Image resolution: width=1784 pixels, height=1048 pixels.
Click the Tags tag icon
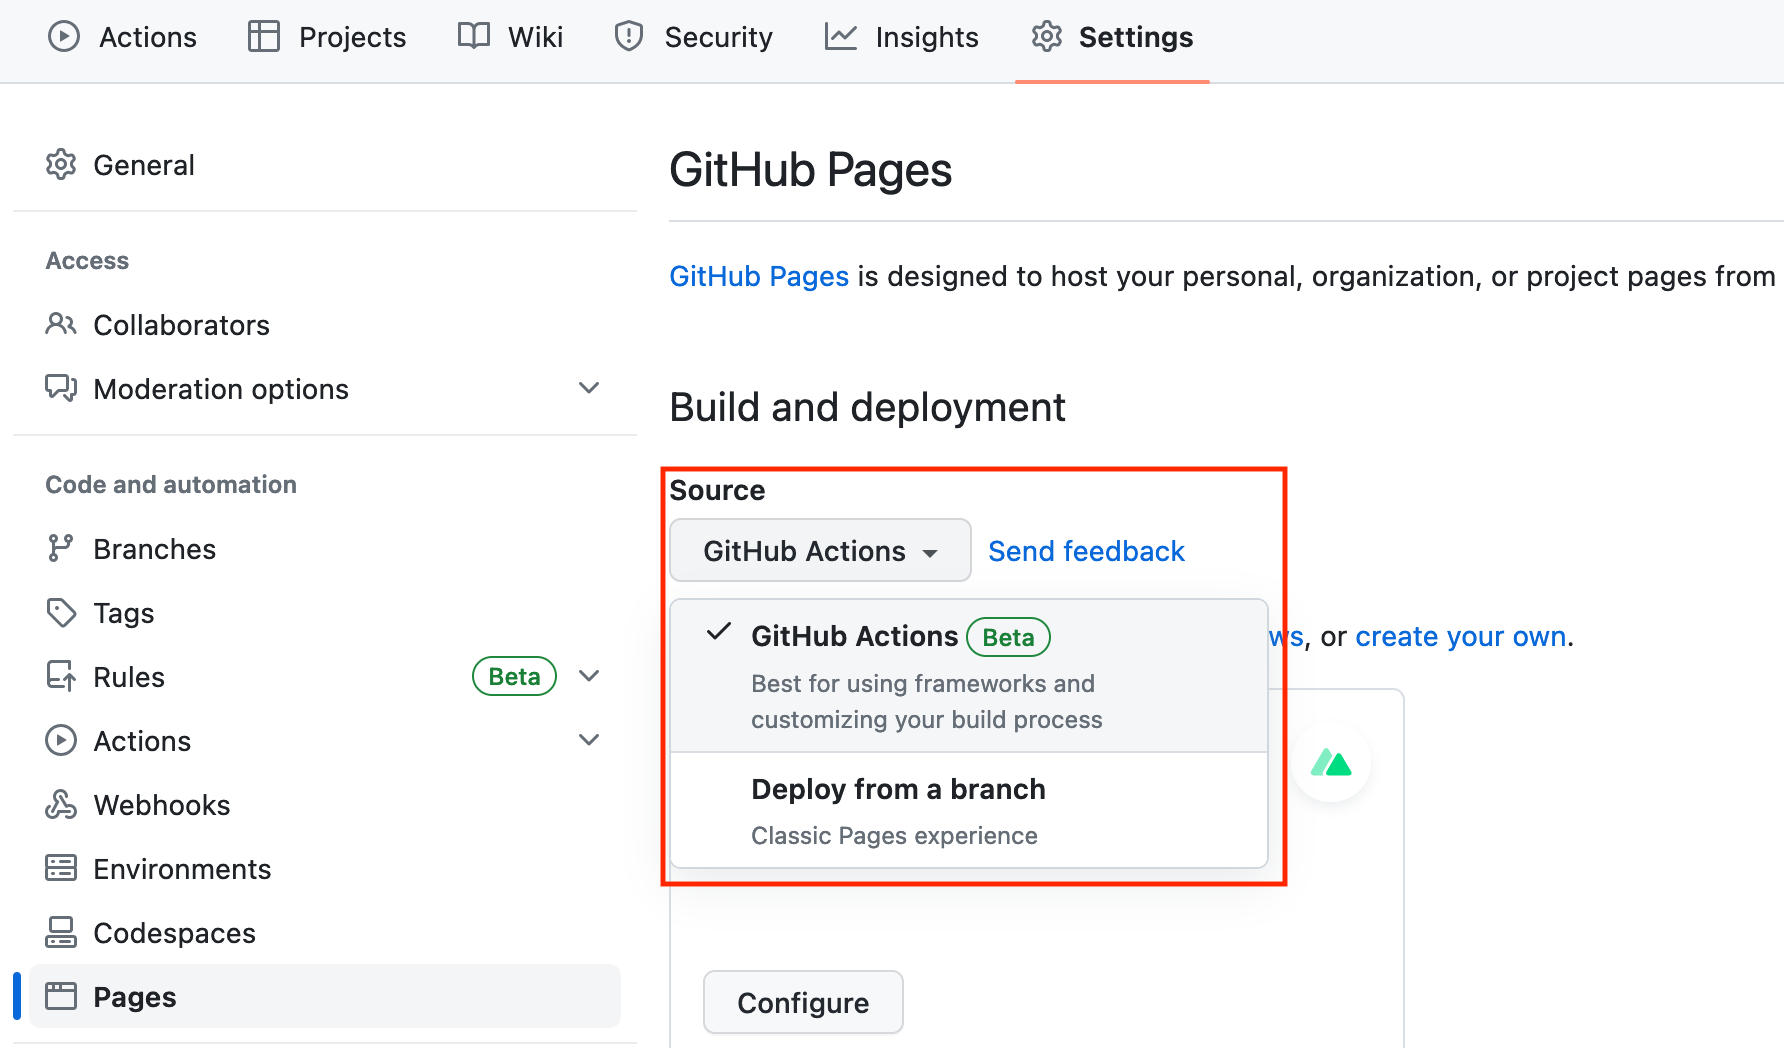[61, 612]
